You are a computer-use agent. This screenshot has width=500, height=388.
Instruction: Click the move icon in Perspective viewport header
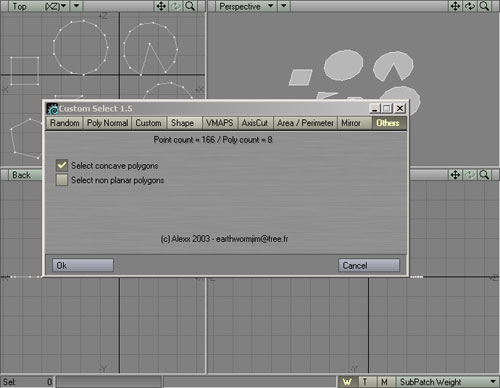point(455,6)
